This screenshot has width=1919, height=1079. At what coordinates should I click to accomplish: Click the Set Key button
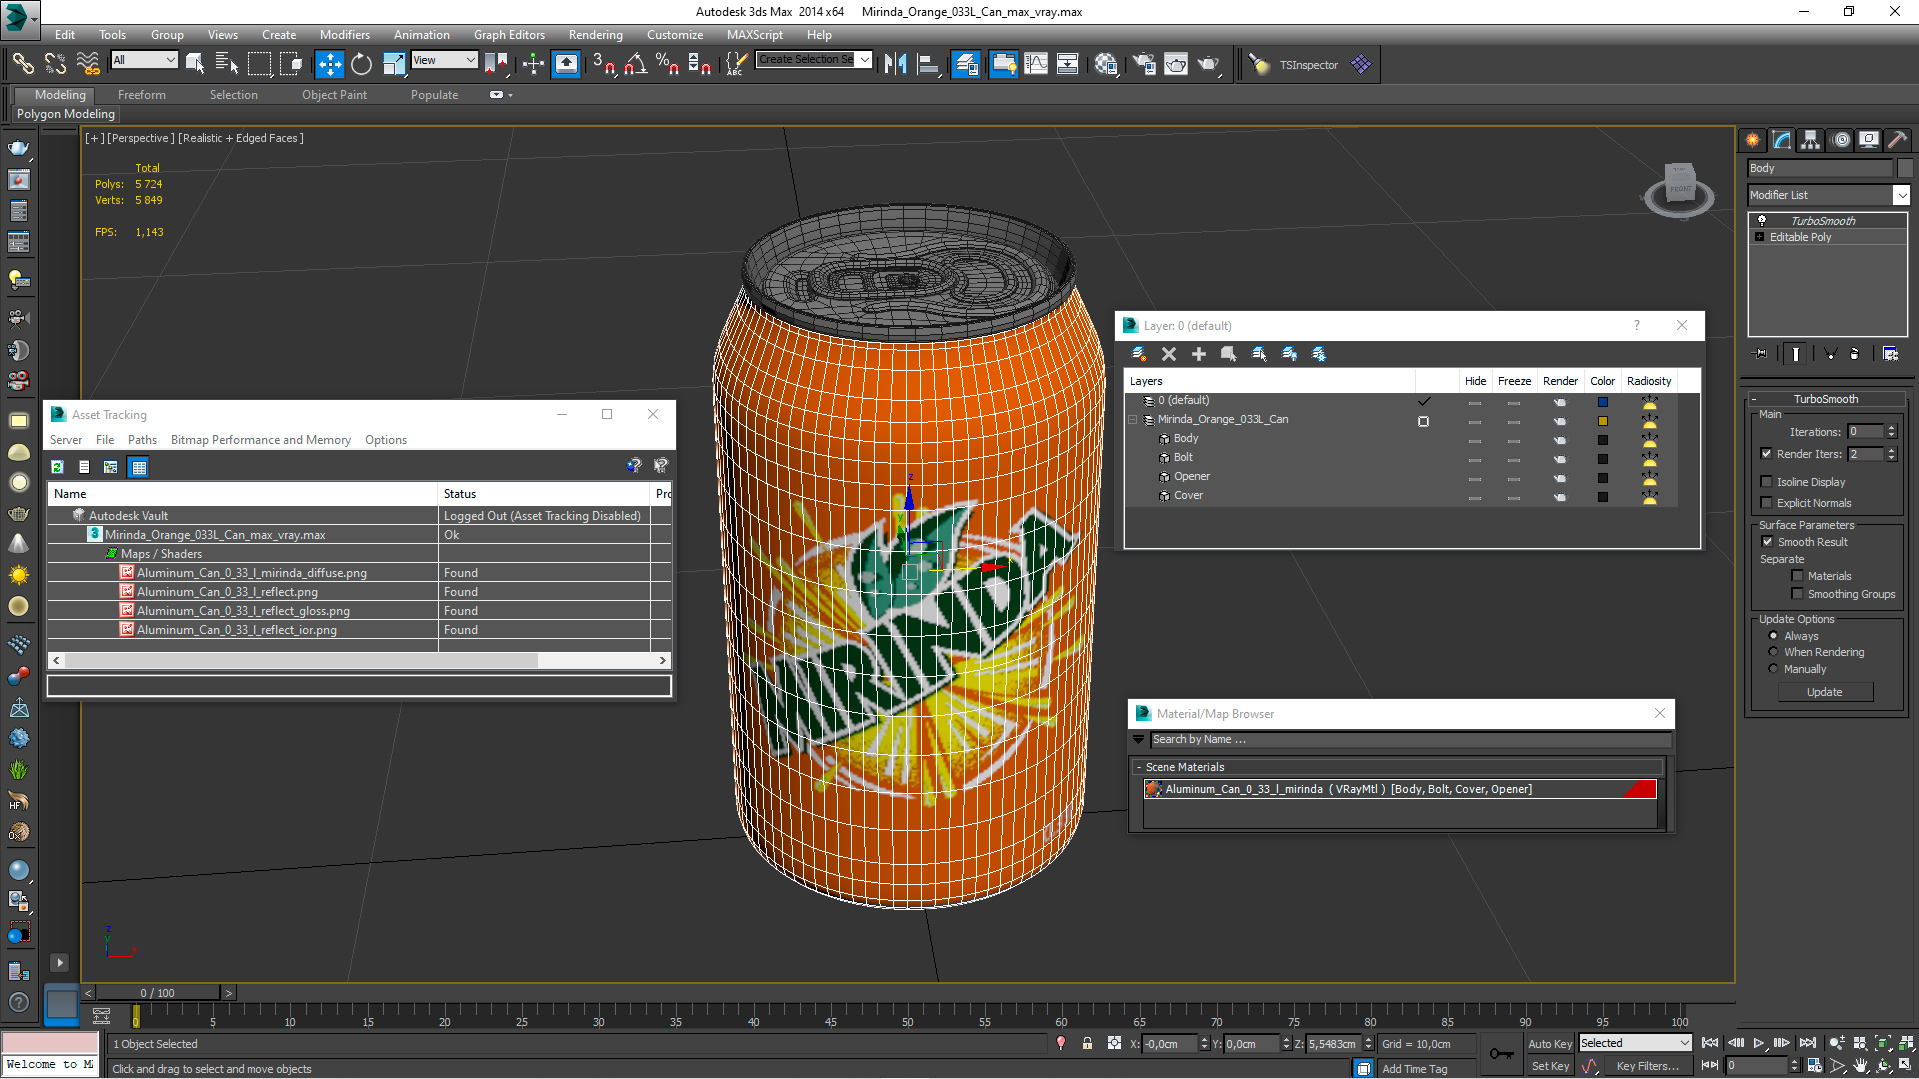pyautogui.click(x=1550, y=1066)
